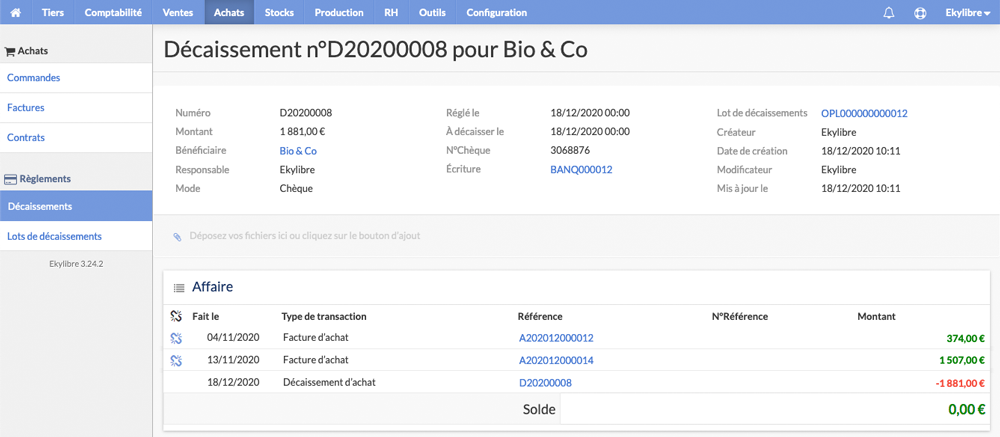The width and height of the screenshot is (1000, 437).
Task: Go to Factures in sidebar
Action: pos(76,108)
